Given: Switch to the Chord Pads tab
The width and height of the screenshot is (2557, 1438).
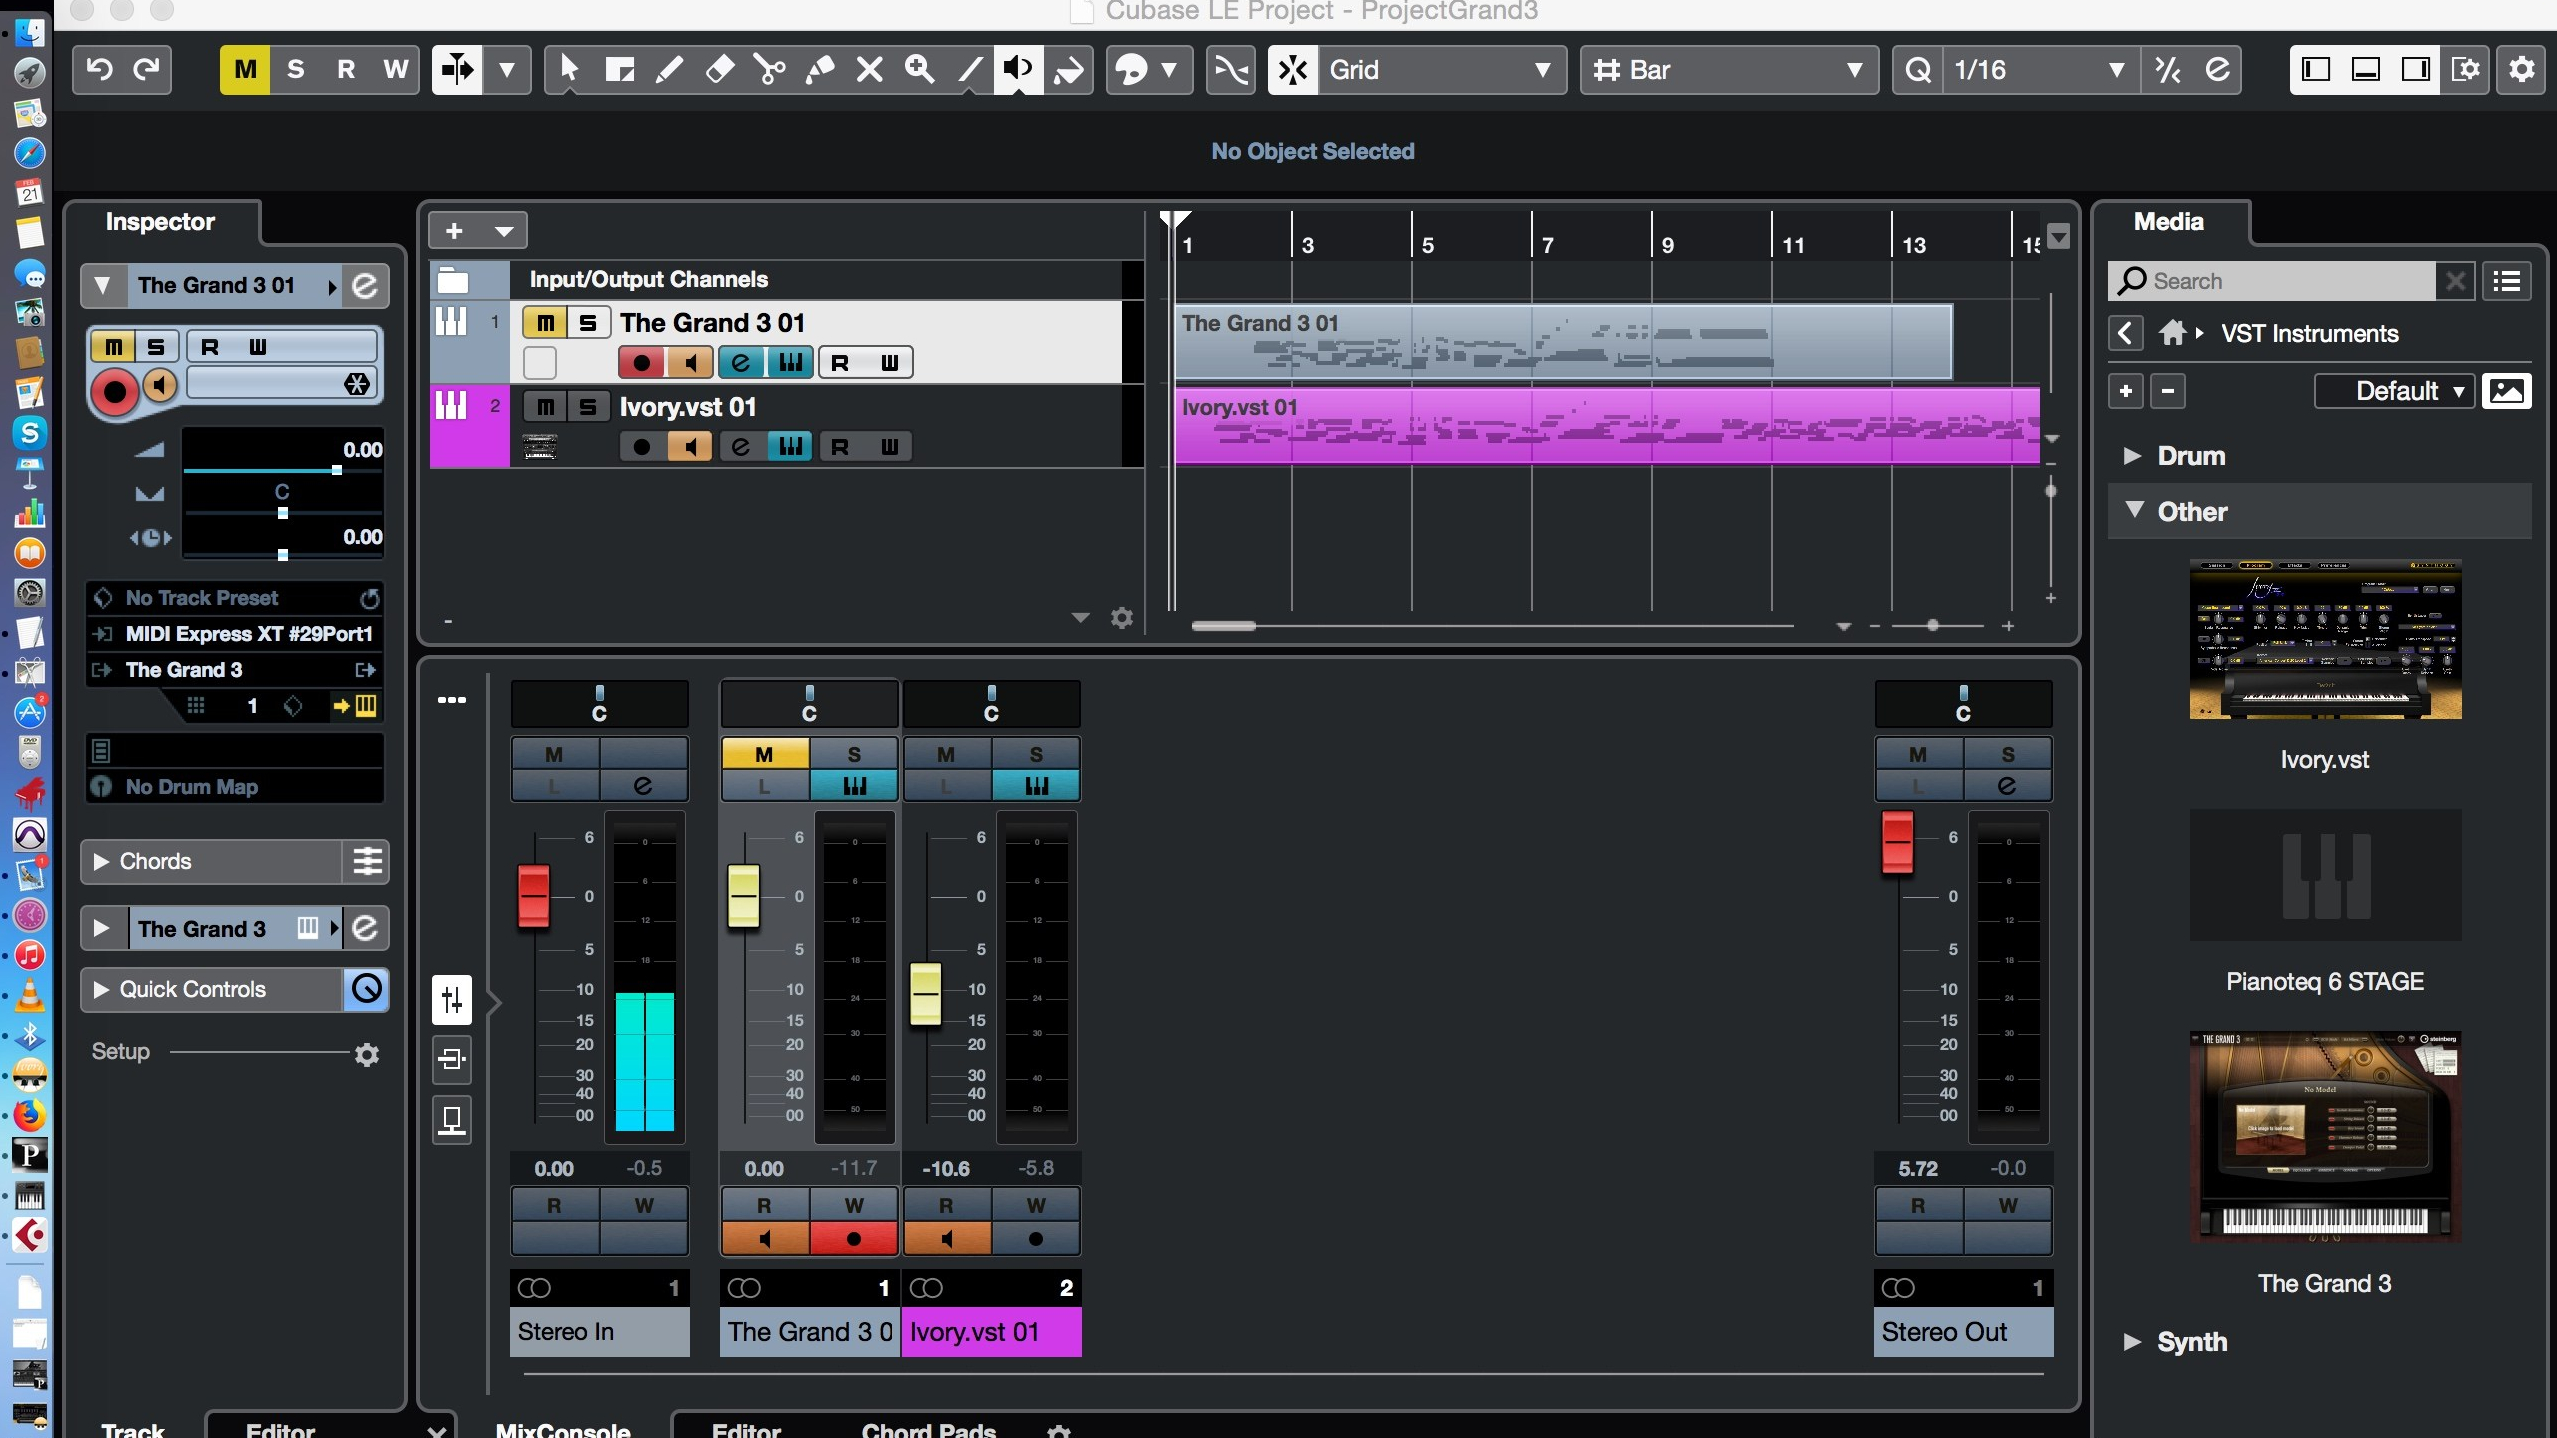Looking at the screenshot, I should (927, 1428).
